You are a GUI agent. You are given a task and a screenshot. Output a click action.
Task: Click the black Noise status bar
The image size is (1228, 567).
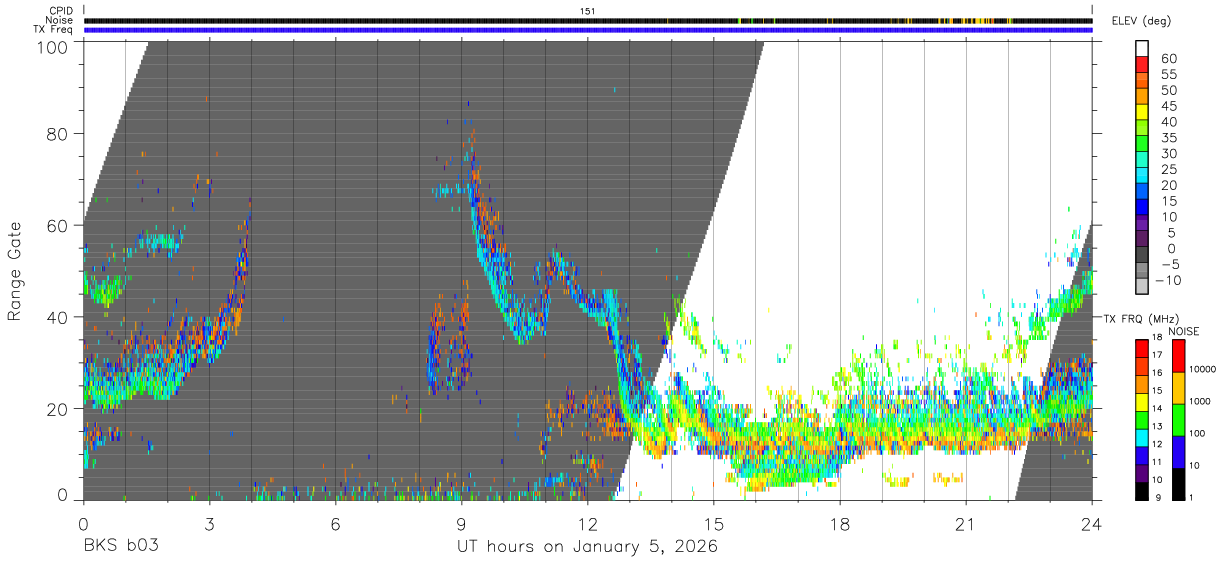click(588, 20)
